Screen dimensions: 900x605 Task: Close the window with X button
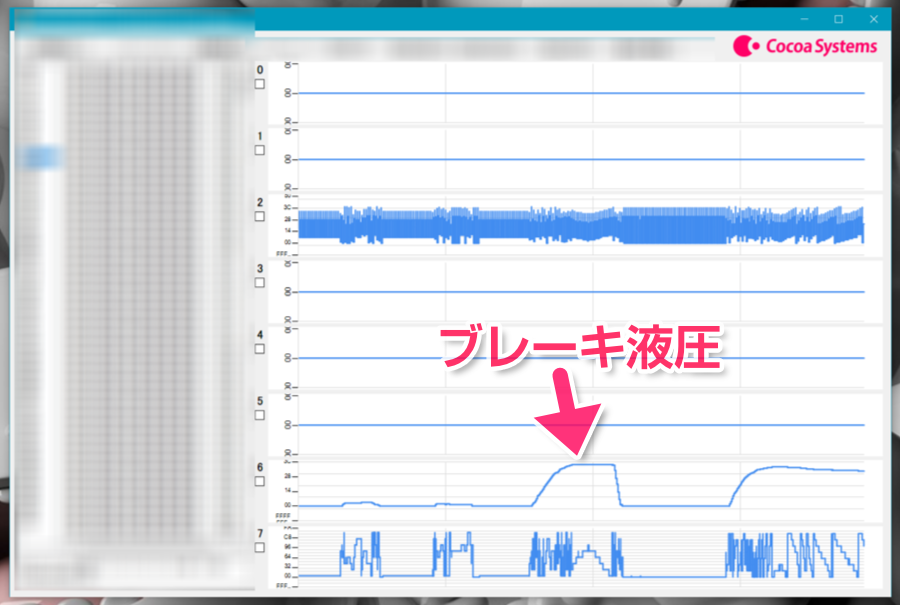point(873,19)
